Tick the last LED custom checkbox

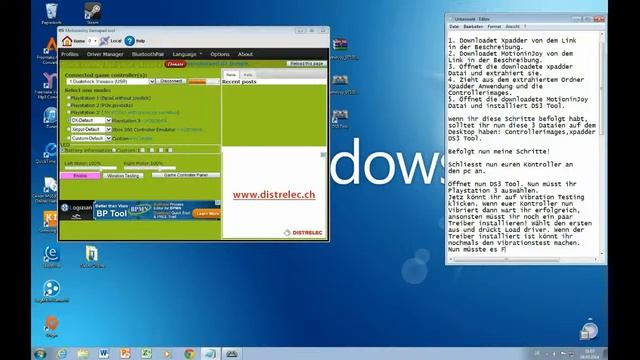pos(170,150)
